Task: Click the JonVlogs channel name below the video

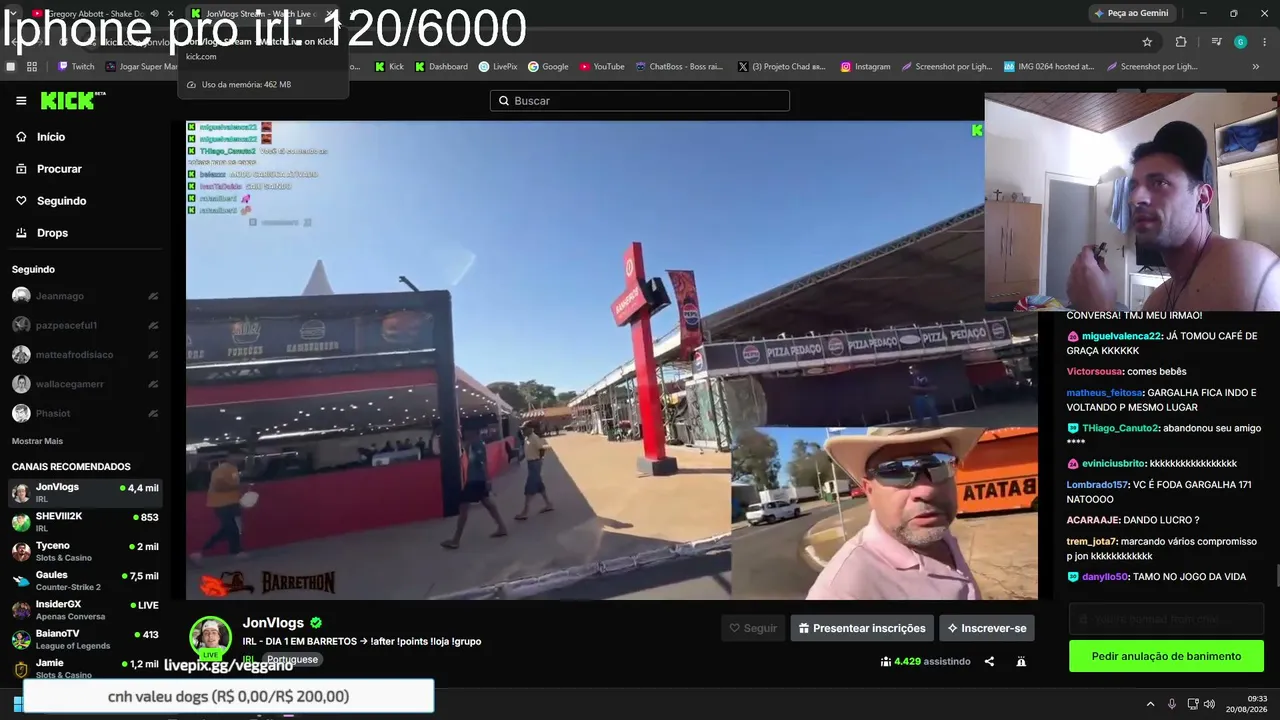Action: 273,623
